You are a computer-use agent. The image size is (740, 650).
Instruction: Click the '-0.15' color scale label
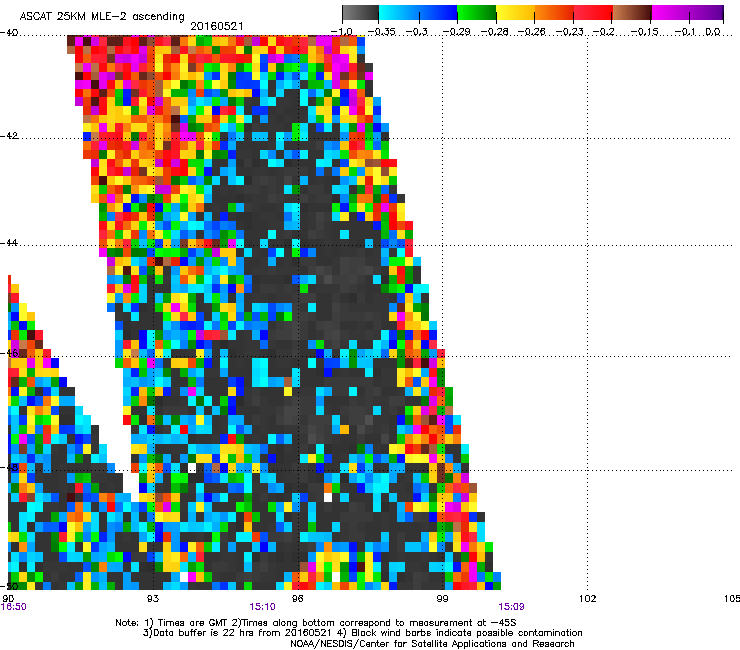point(645,32)
